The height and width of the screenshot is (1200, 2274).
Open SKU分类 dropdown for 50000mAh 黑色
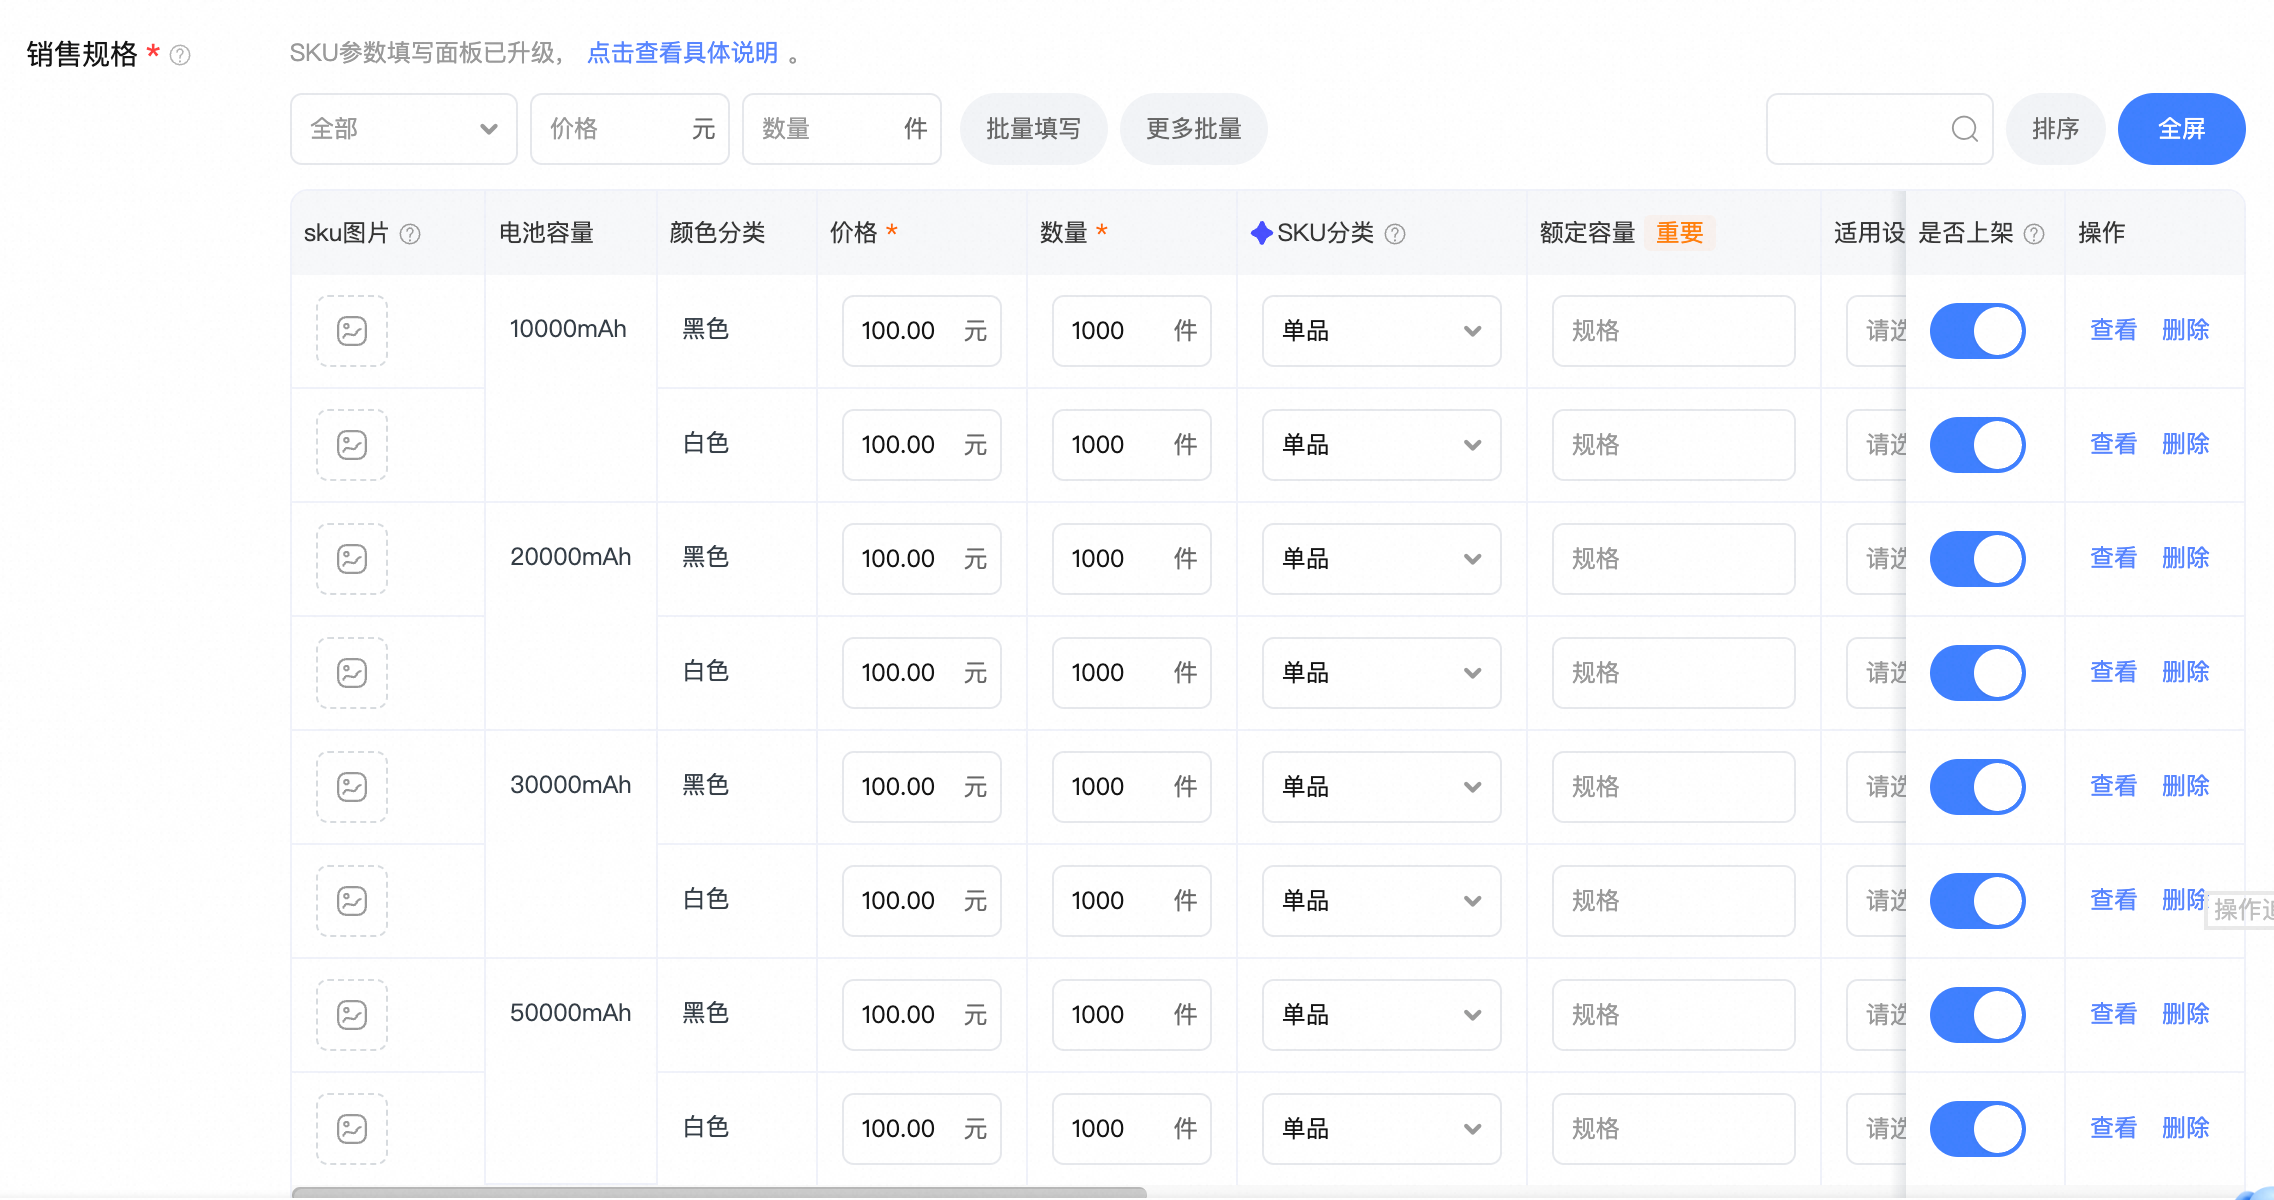(x=1381, y=1015)
